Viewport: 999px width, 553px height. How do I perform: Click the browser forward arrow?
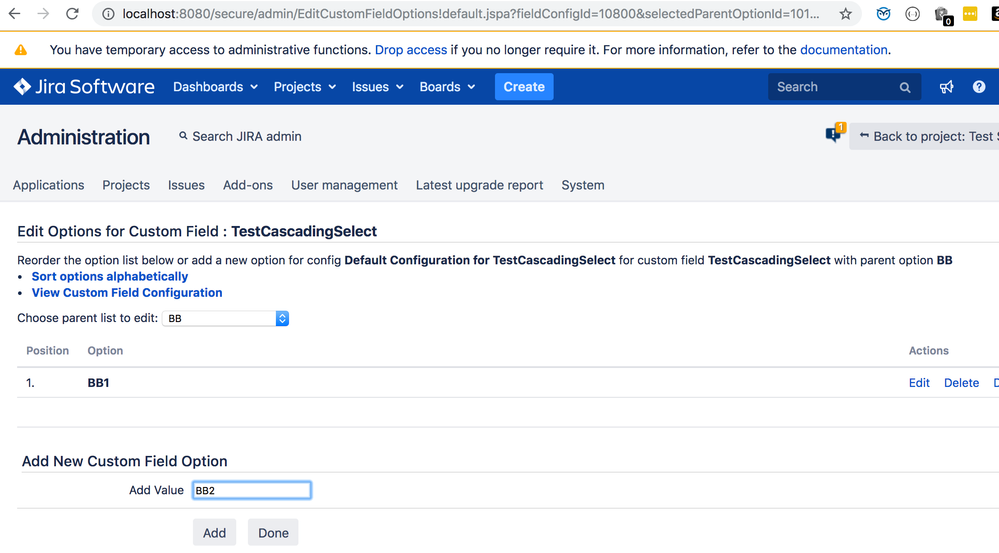point(43,13)
